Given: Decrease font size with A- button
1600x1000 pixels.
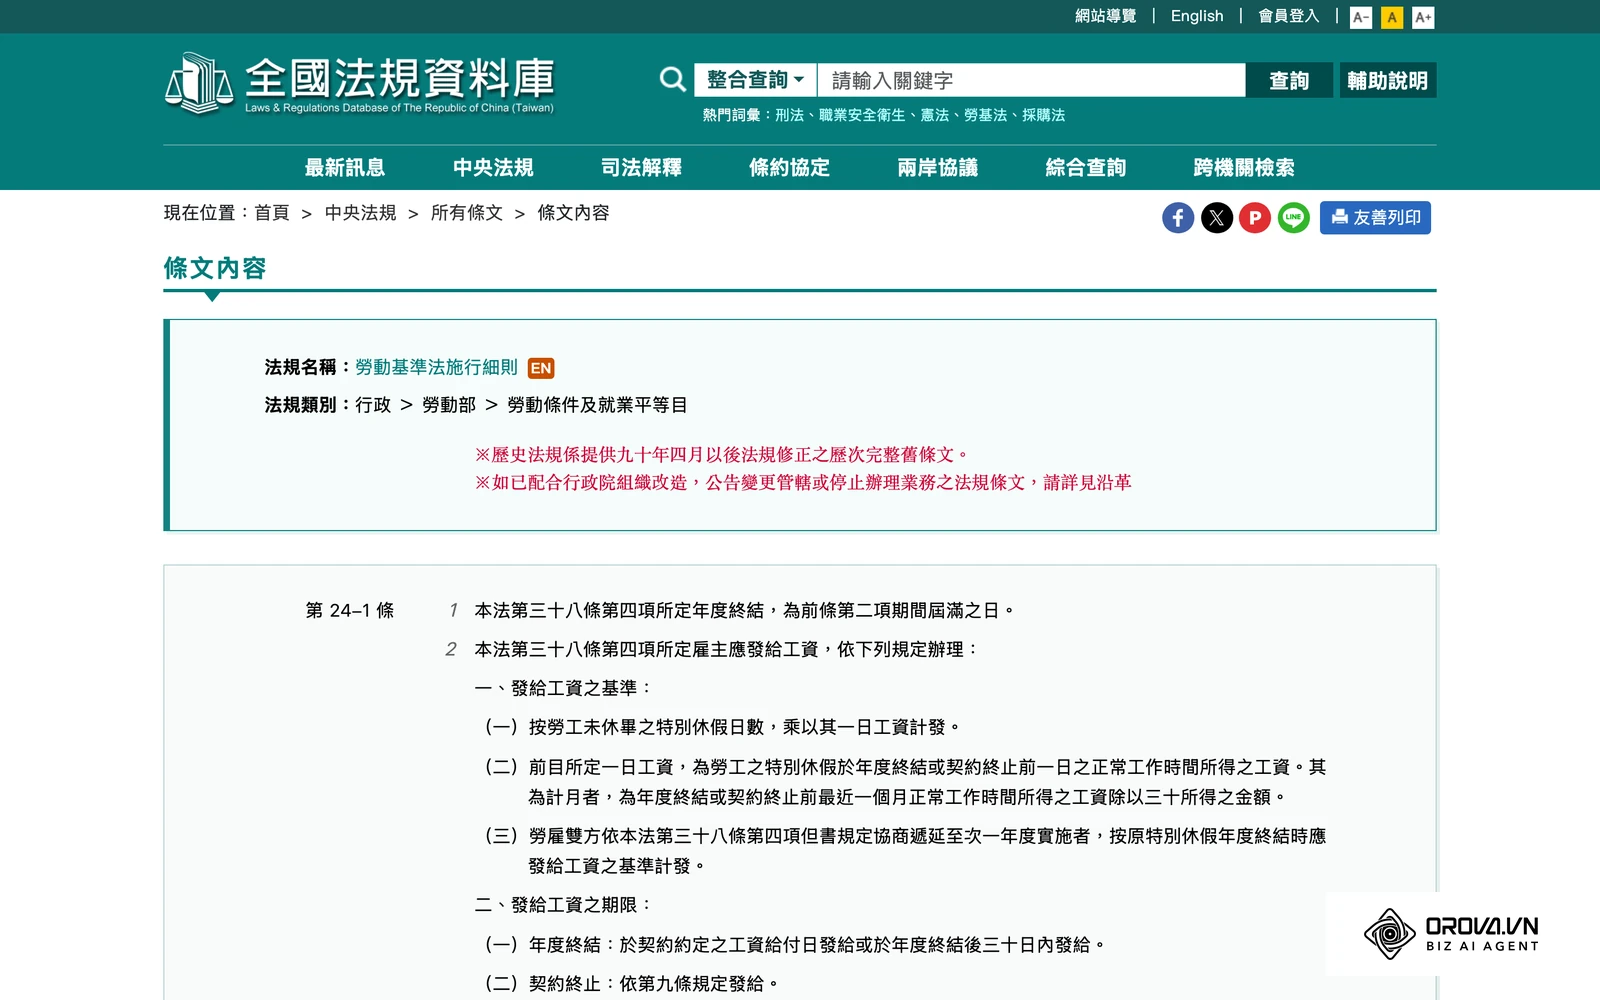Looking at the screenshot, I should 1361,17.
